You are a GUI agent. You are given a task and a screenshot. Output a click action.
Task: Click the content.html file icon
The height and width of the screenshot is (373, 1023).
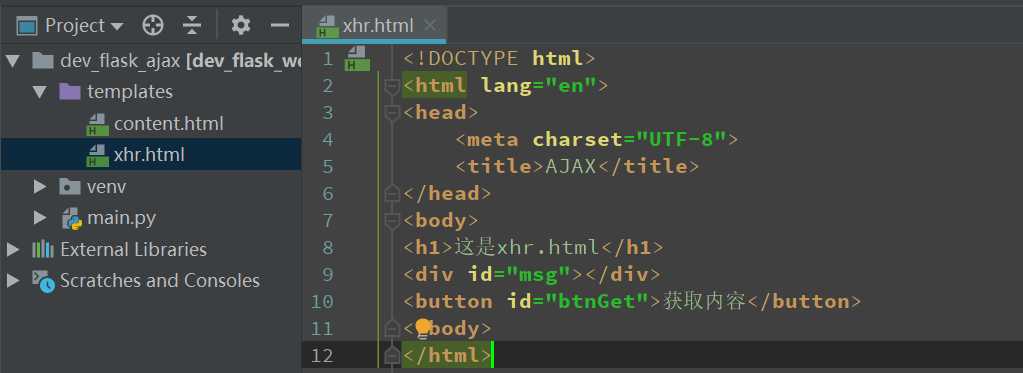(x=98, y=124)
